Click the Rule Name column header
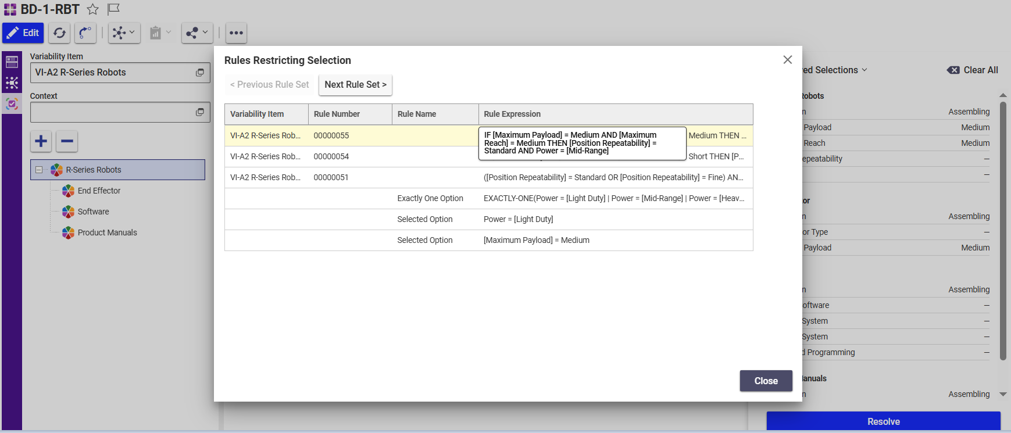1011x433 pixels. pyautogui.click(x=435, y=114)
